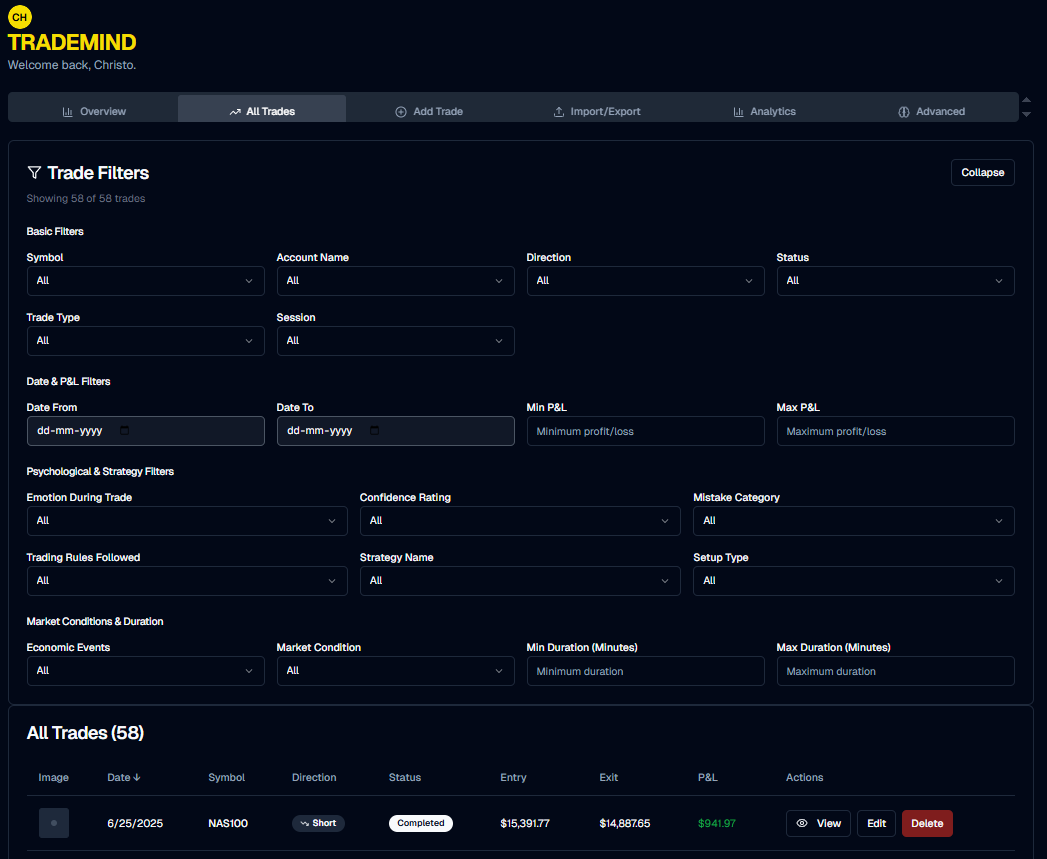Open the Market Condition dropdown
This screenshot has width=1047, height=859.
pos(396,671)
